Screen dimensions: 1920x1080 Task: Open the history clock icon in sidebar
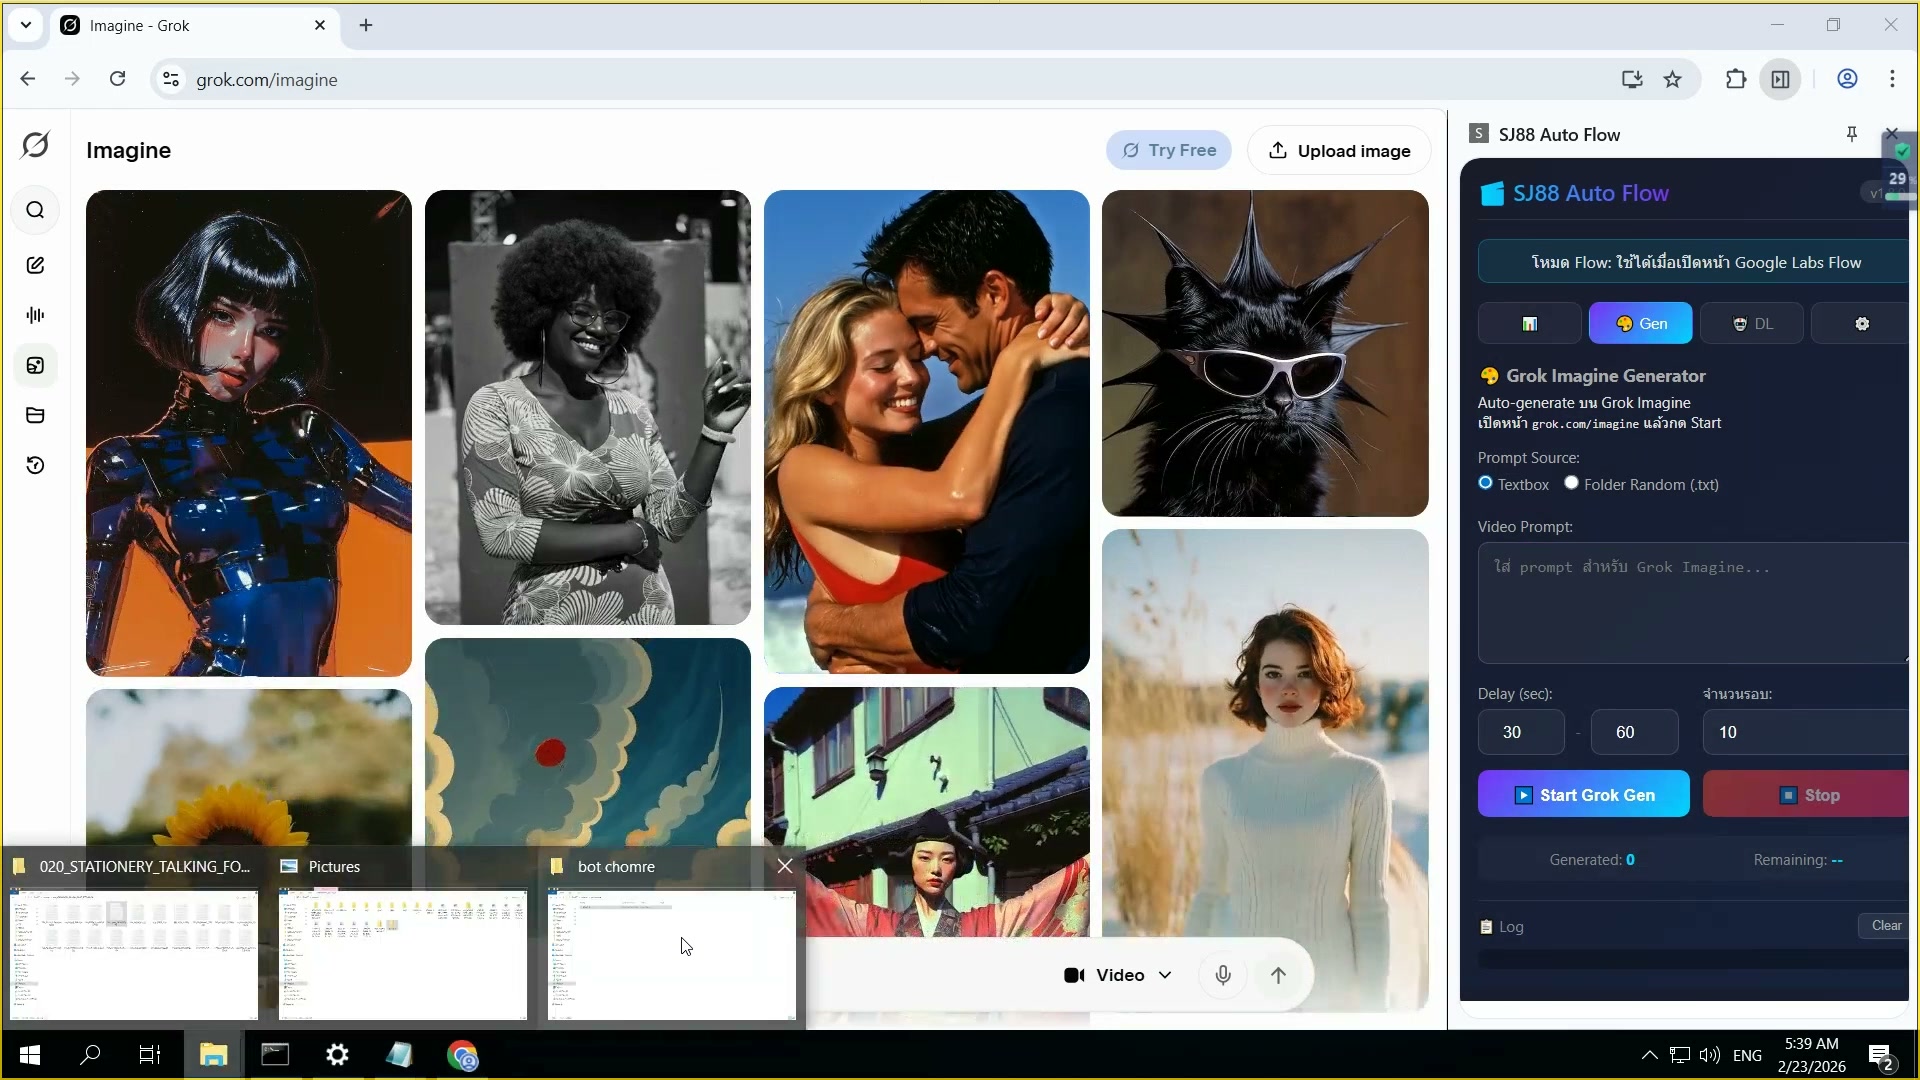pos(35,465)
